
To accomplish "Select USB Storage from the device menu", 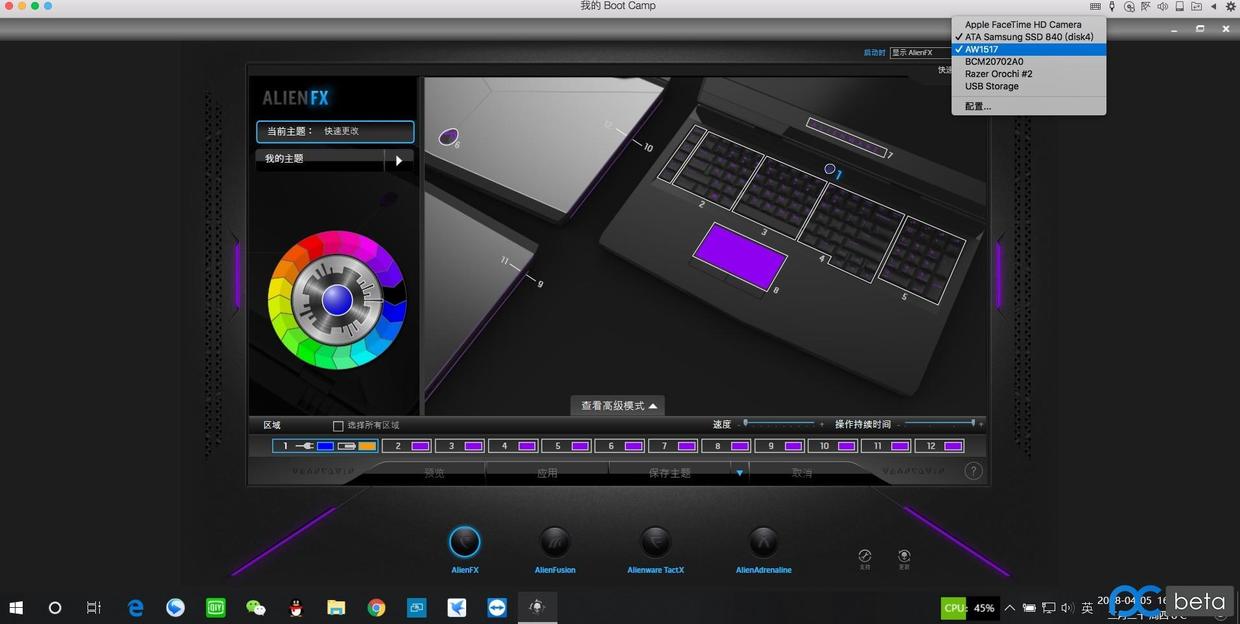I will 991,86.
